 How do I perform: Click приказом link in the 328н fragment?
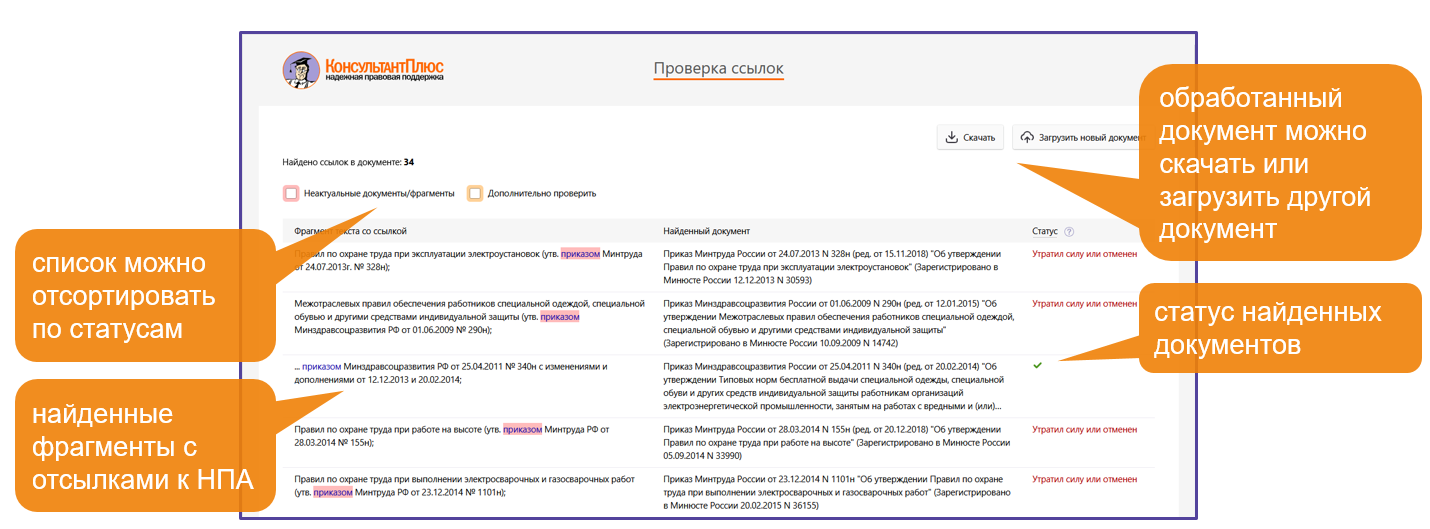(580, 254)
